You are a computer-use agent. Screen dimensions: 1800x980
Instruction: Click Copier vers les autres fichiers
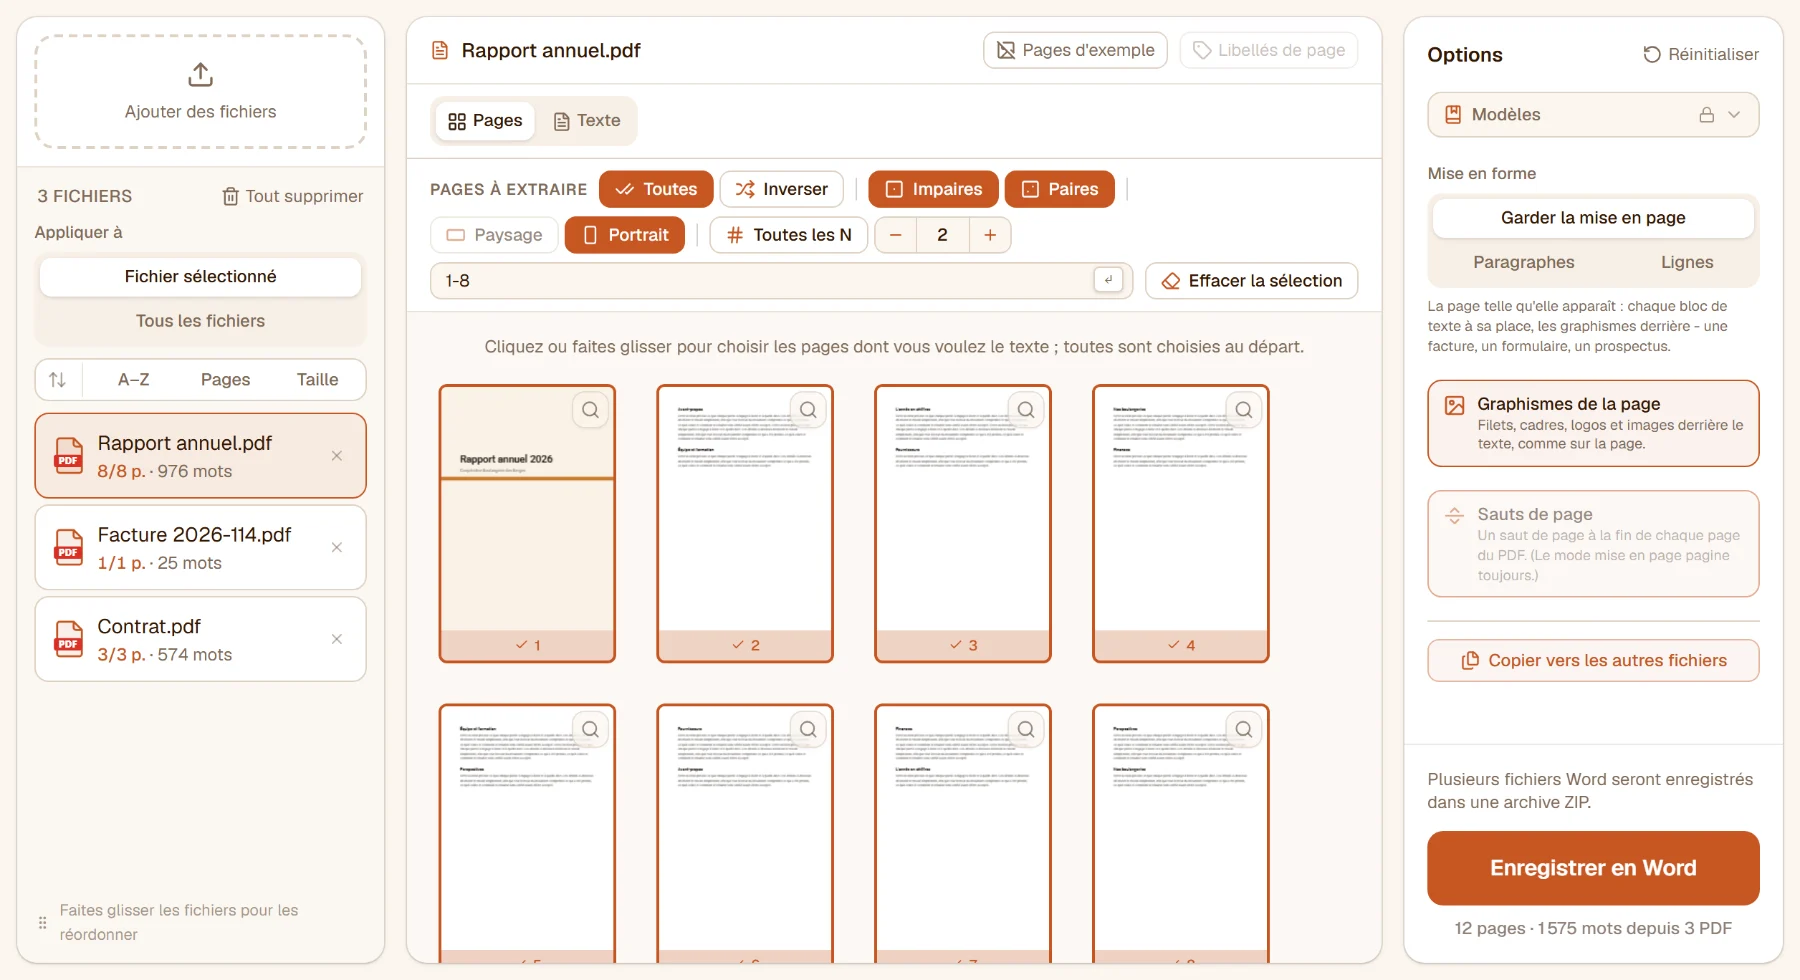click(x=1593, y=661)
